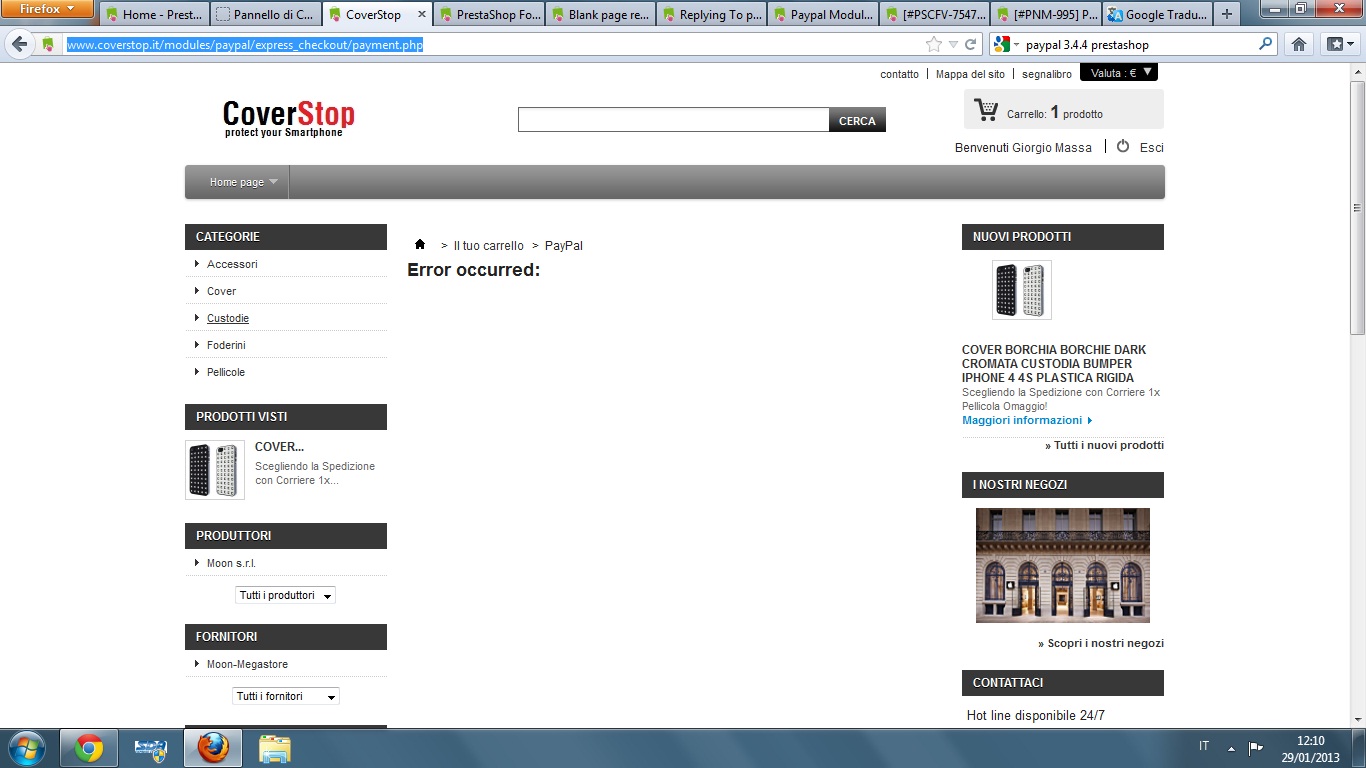Switch to the Replying To p... tab
This screenshot has height=768, width=1366.
click(711, 14)
